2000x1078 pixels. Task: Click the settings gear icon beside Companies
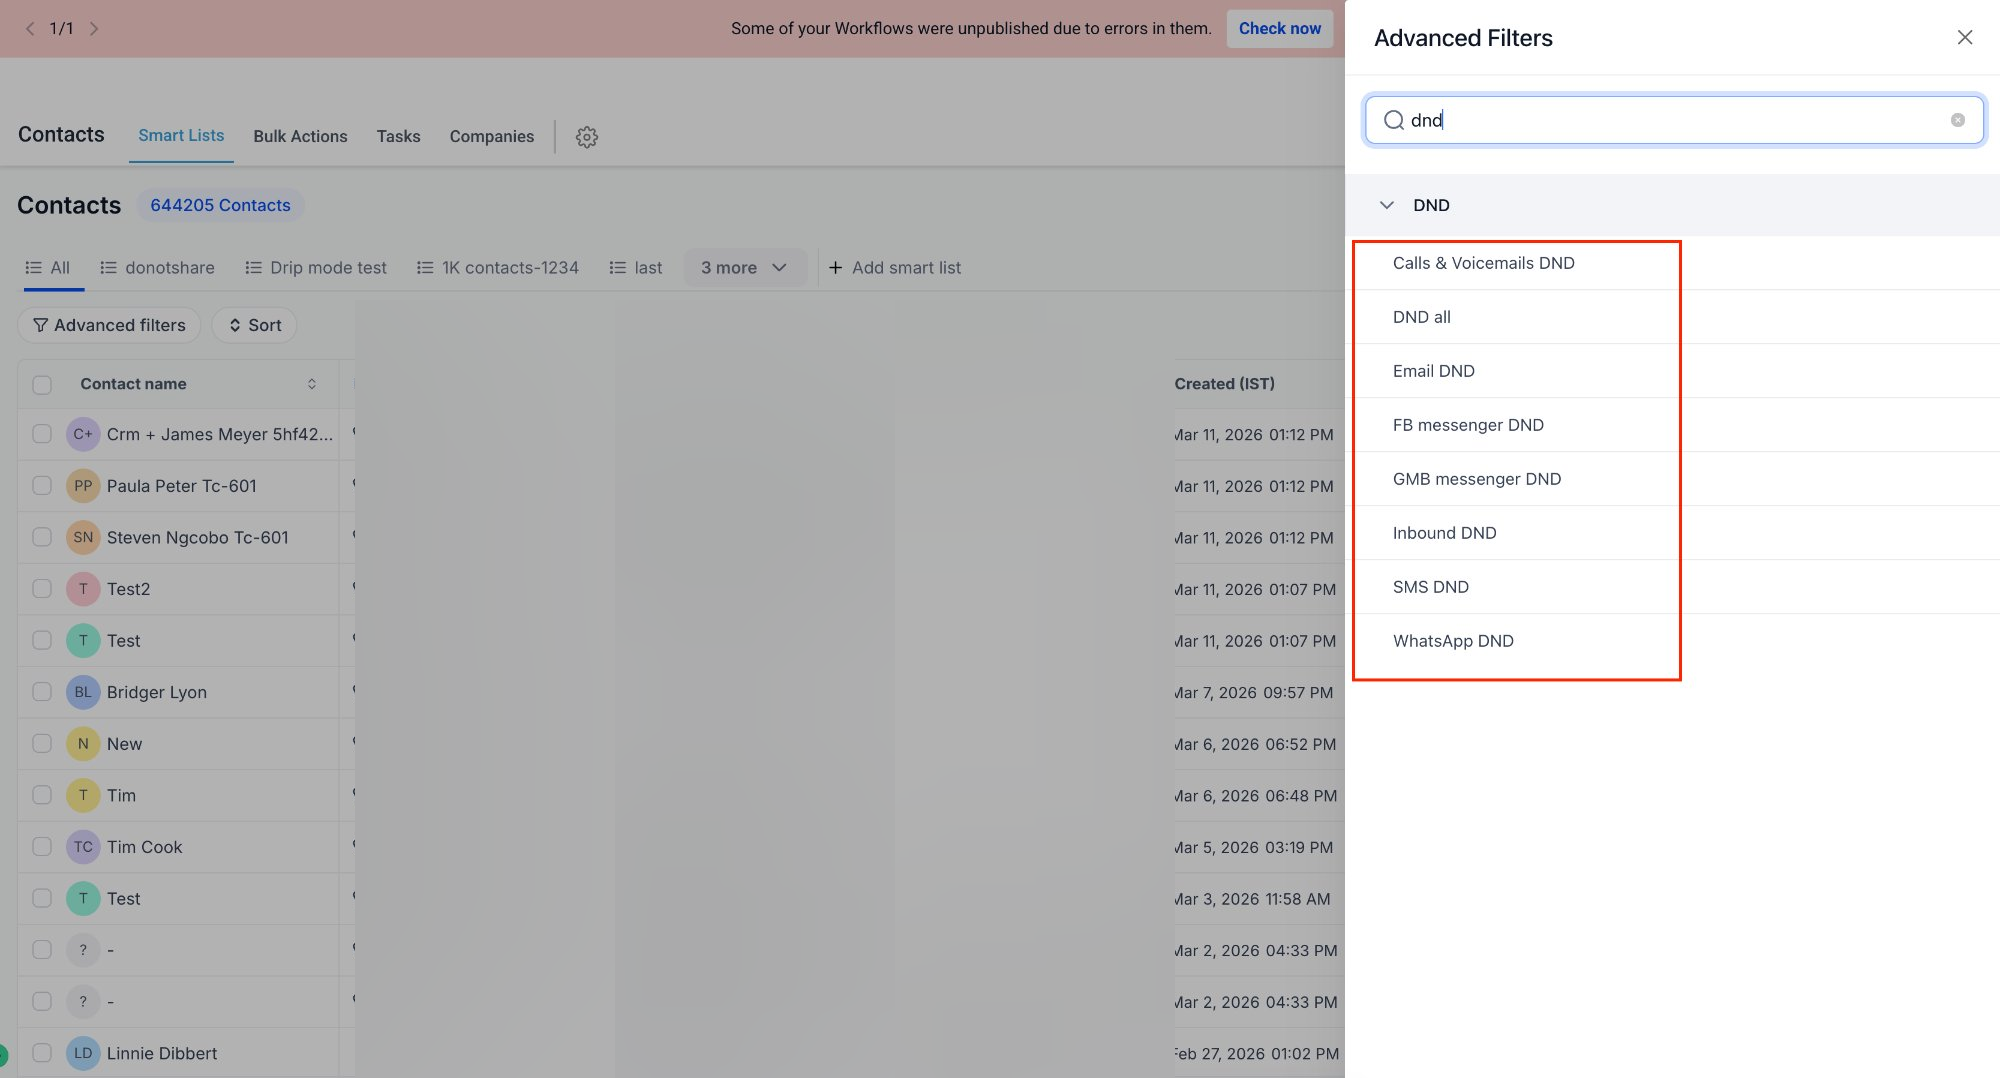pos(587,137)
